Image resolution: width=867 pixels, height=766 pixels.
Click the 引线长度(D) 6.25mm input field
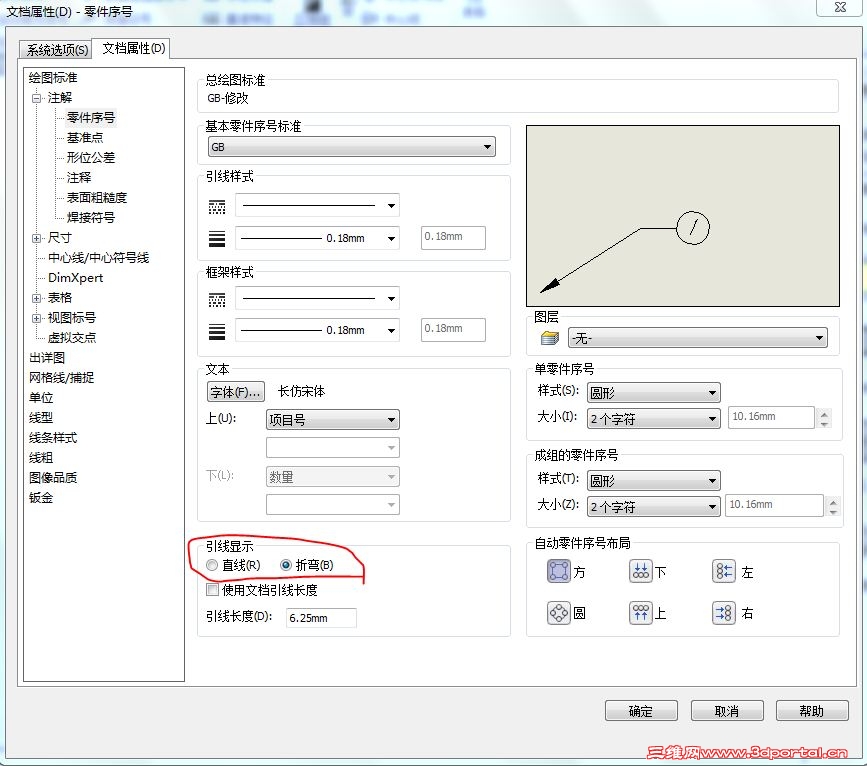(x=321, y=618)
